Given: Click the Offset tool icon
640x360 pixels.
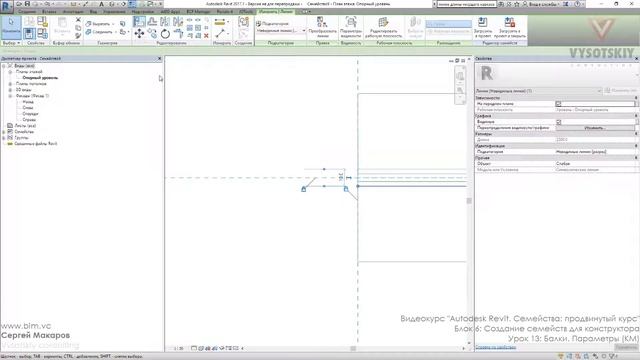Looking at the screenshot, I should (x=152, y=21).
